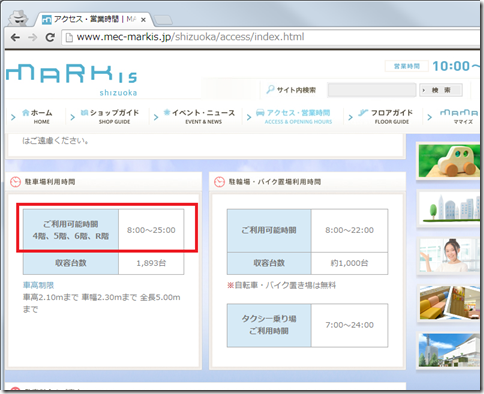Screen dimensions: 484x394
Task: Click the 8:00～25:00 parking hours cell
Action: [x=151, y=230]
